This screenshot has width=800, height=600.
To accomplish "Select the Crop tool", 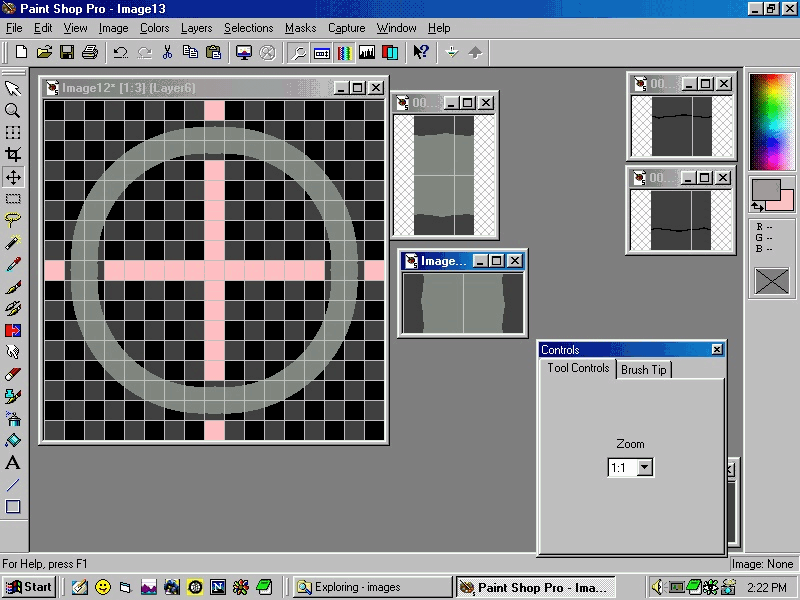I will pyautogui.click(x=13, y=154).
